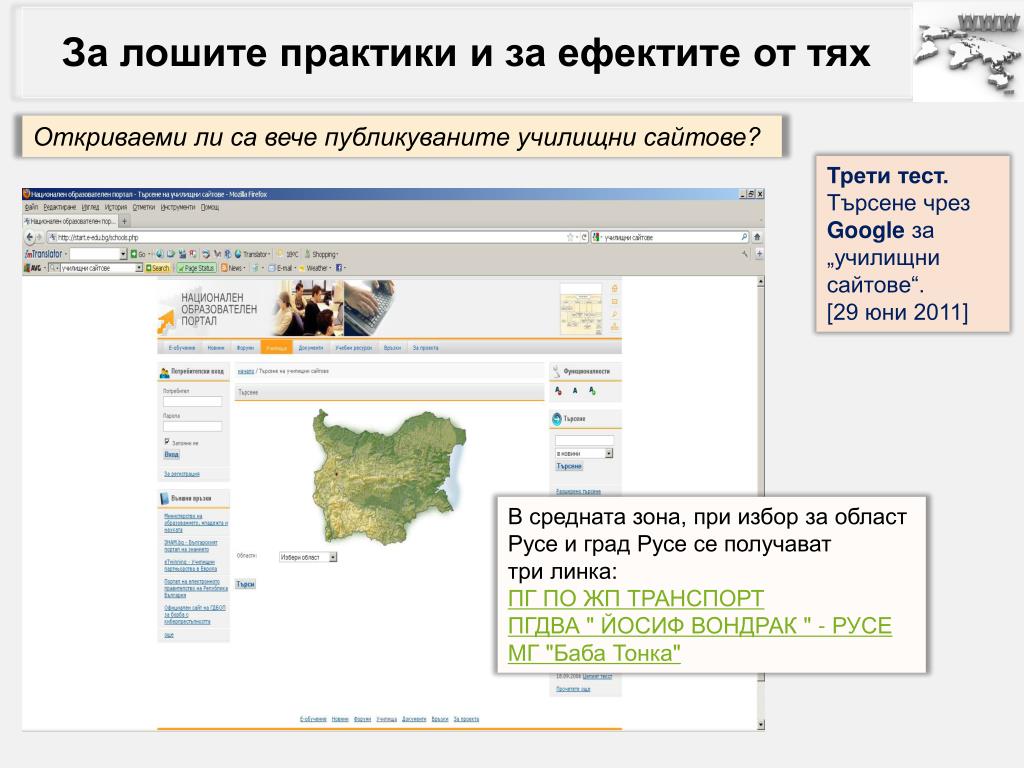The height and width of the screenshot is (768, 1024).
Task: Open the Translator toolbar dropdown
Action: tap(253, 254)
